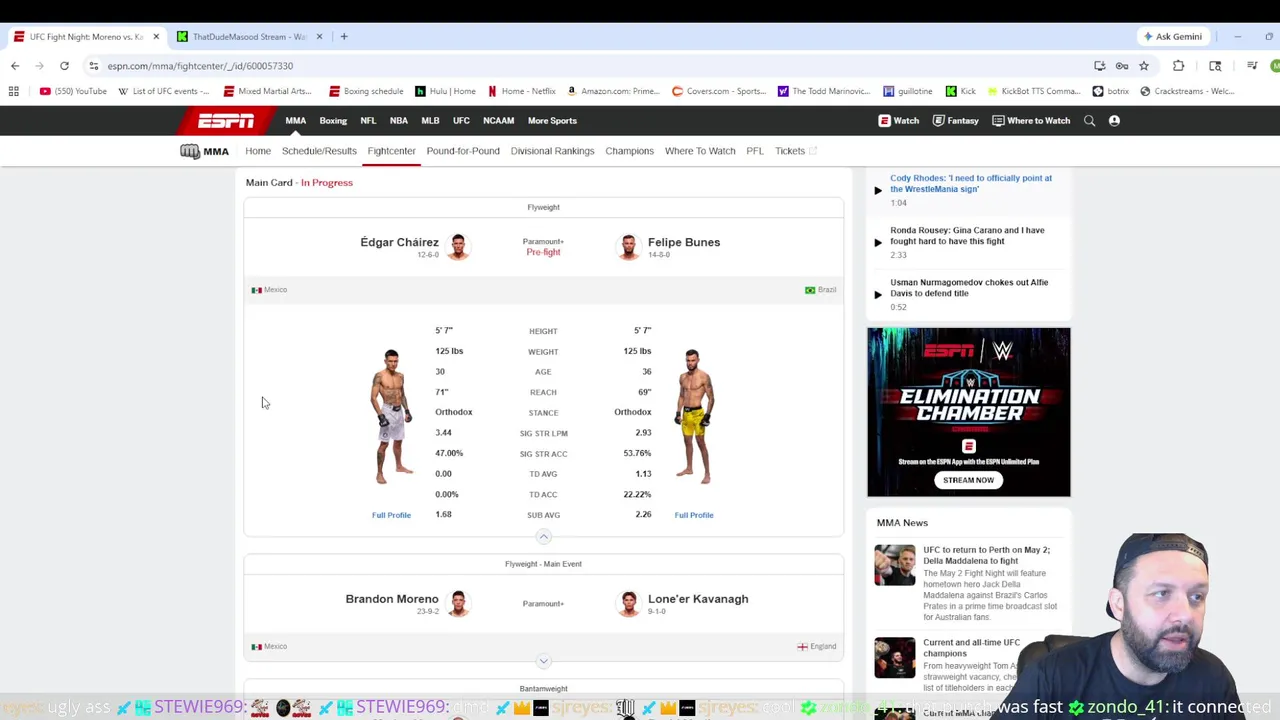The width and height of the screenshot is (1280, 720).
Task: Reload the page with refresh icon
Action: point(64,66)
